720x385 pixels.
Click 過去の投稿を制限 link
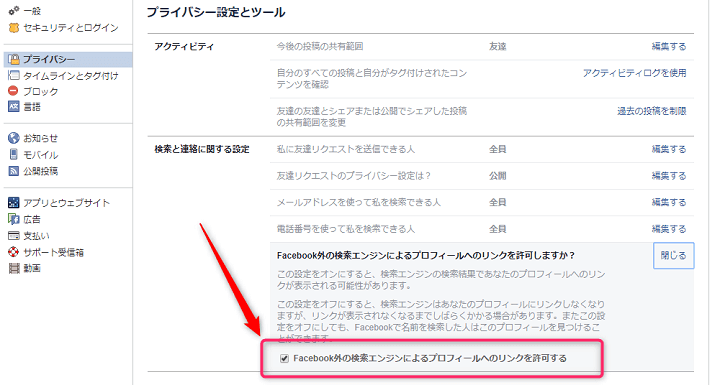tap(652, 111)
